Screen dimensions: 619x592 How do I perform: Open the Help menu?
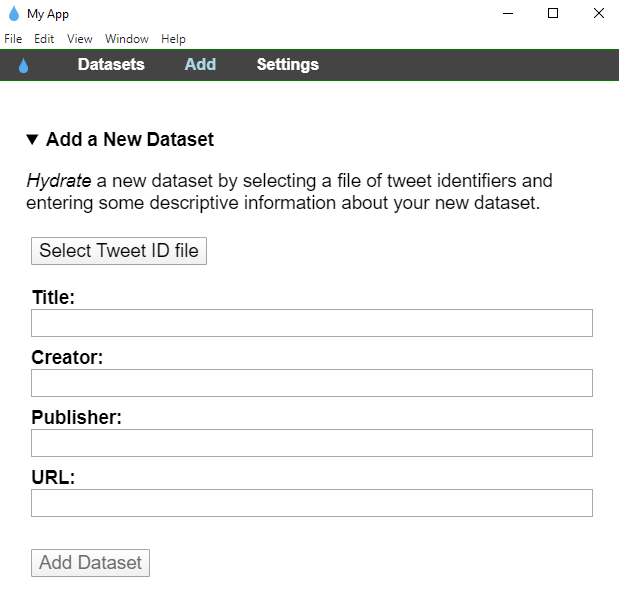pyautogui.click(x=173, y=39)
